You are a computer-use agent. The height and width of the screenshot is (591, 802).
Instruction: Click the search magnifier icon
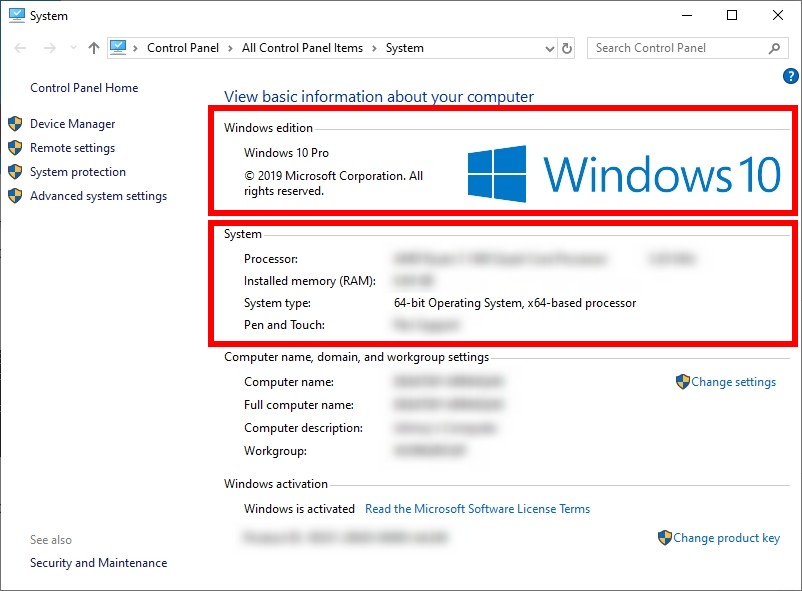click(774, 48)
